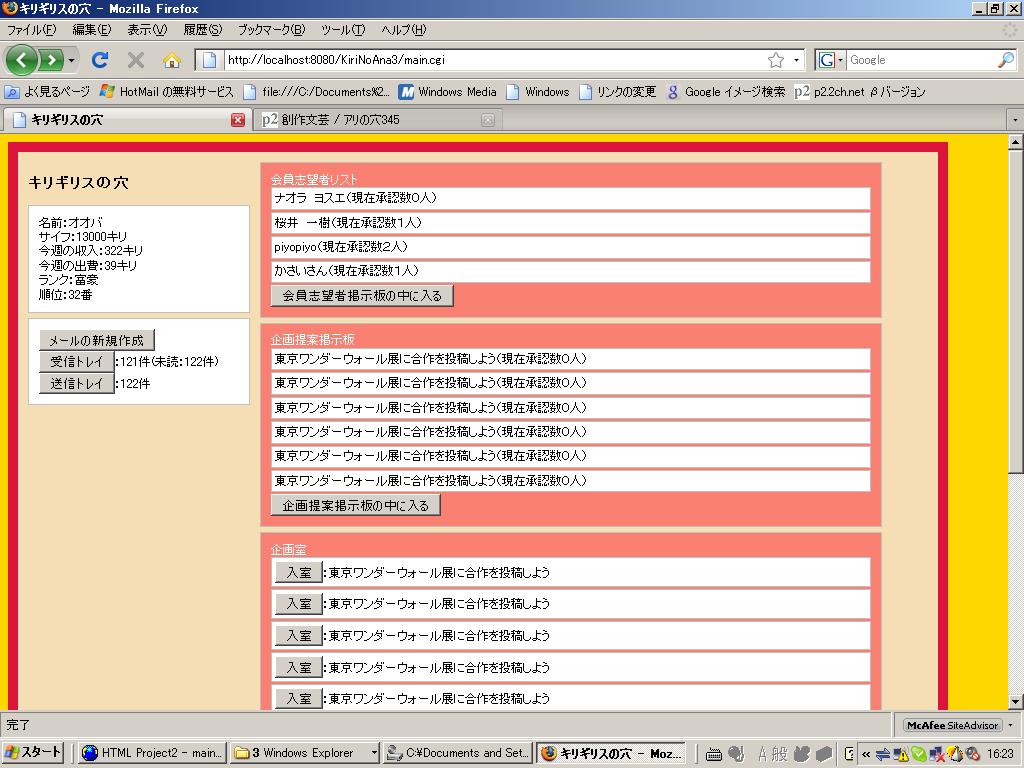Screen dimensions: 1024x768
Task: Open the 表示(V) menu
Action: [x=147, y=29]
